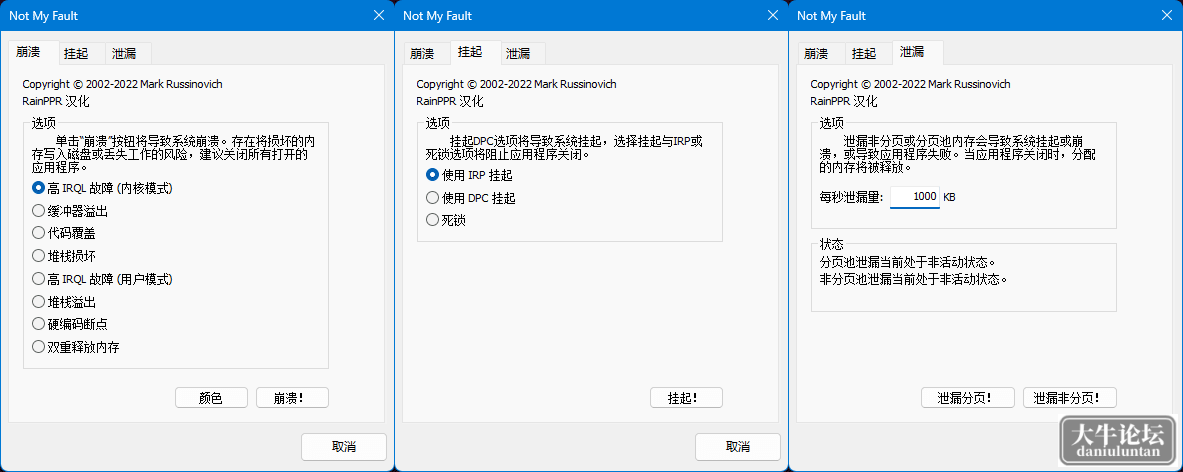Click the 颜色 button
Screen dimensions: 1183x472
point(211,398)
